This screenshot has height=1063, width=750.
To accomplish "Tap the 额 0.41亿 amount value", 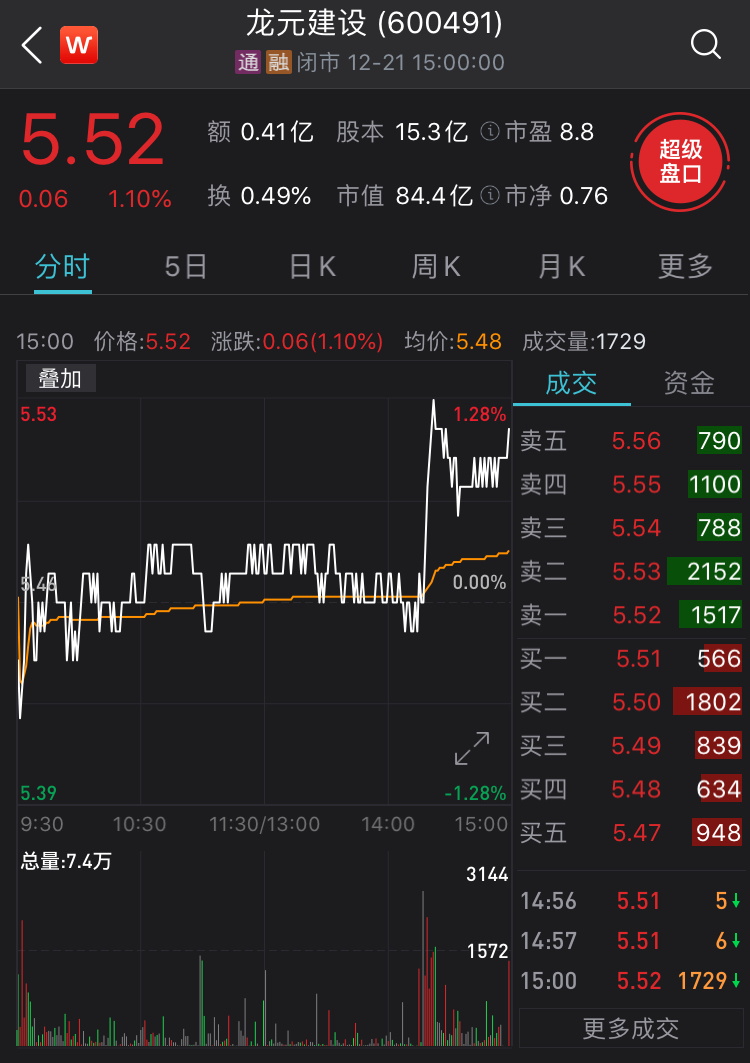I will (x=260, y=132).
